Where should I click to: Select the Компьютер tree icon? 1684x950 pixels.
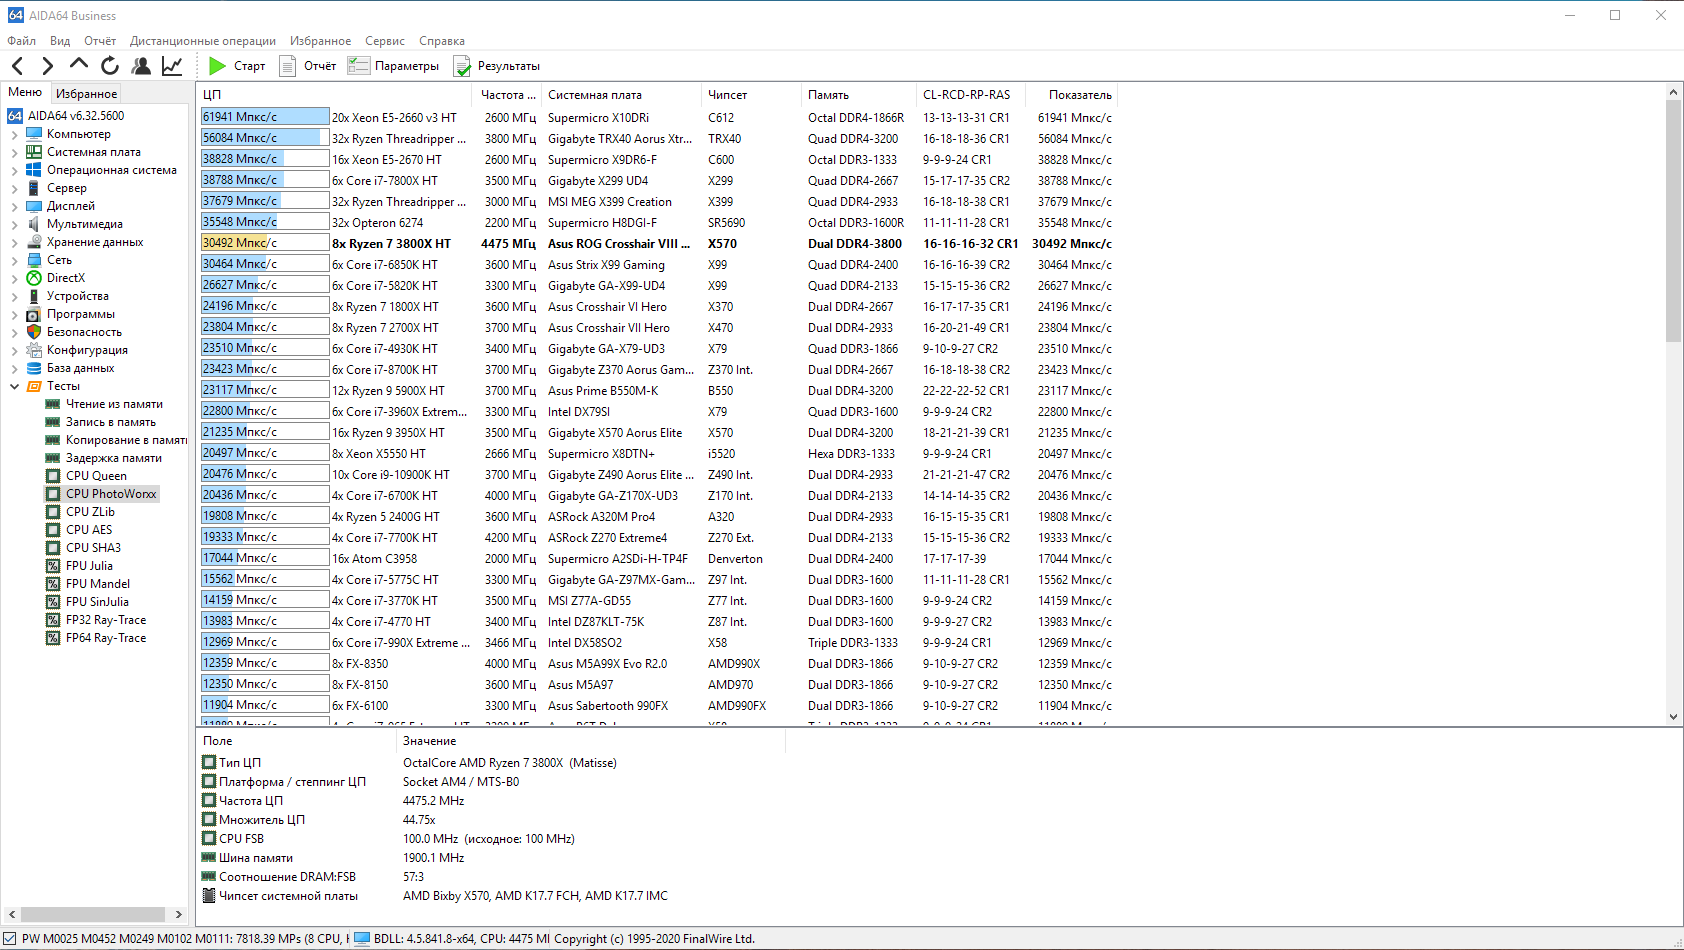pyautogui.click(x=34, y=134)
